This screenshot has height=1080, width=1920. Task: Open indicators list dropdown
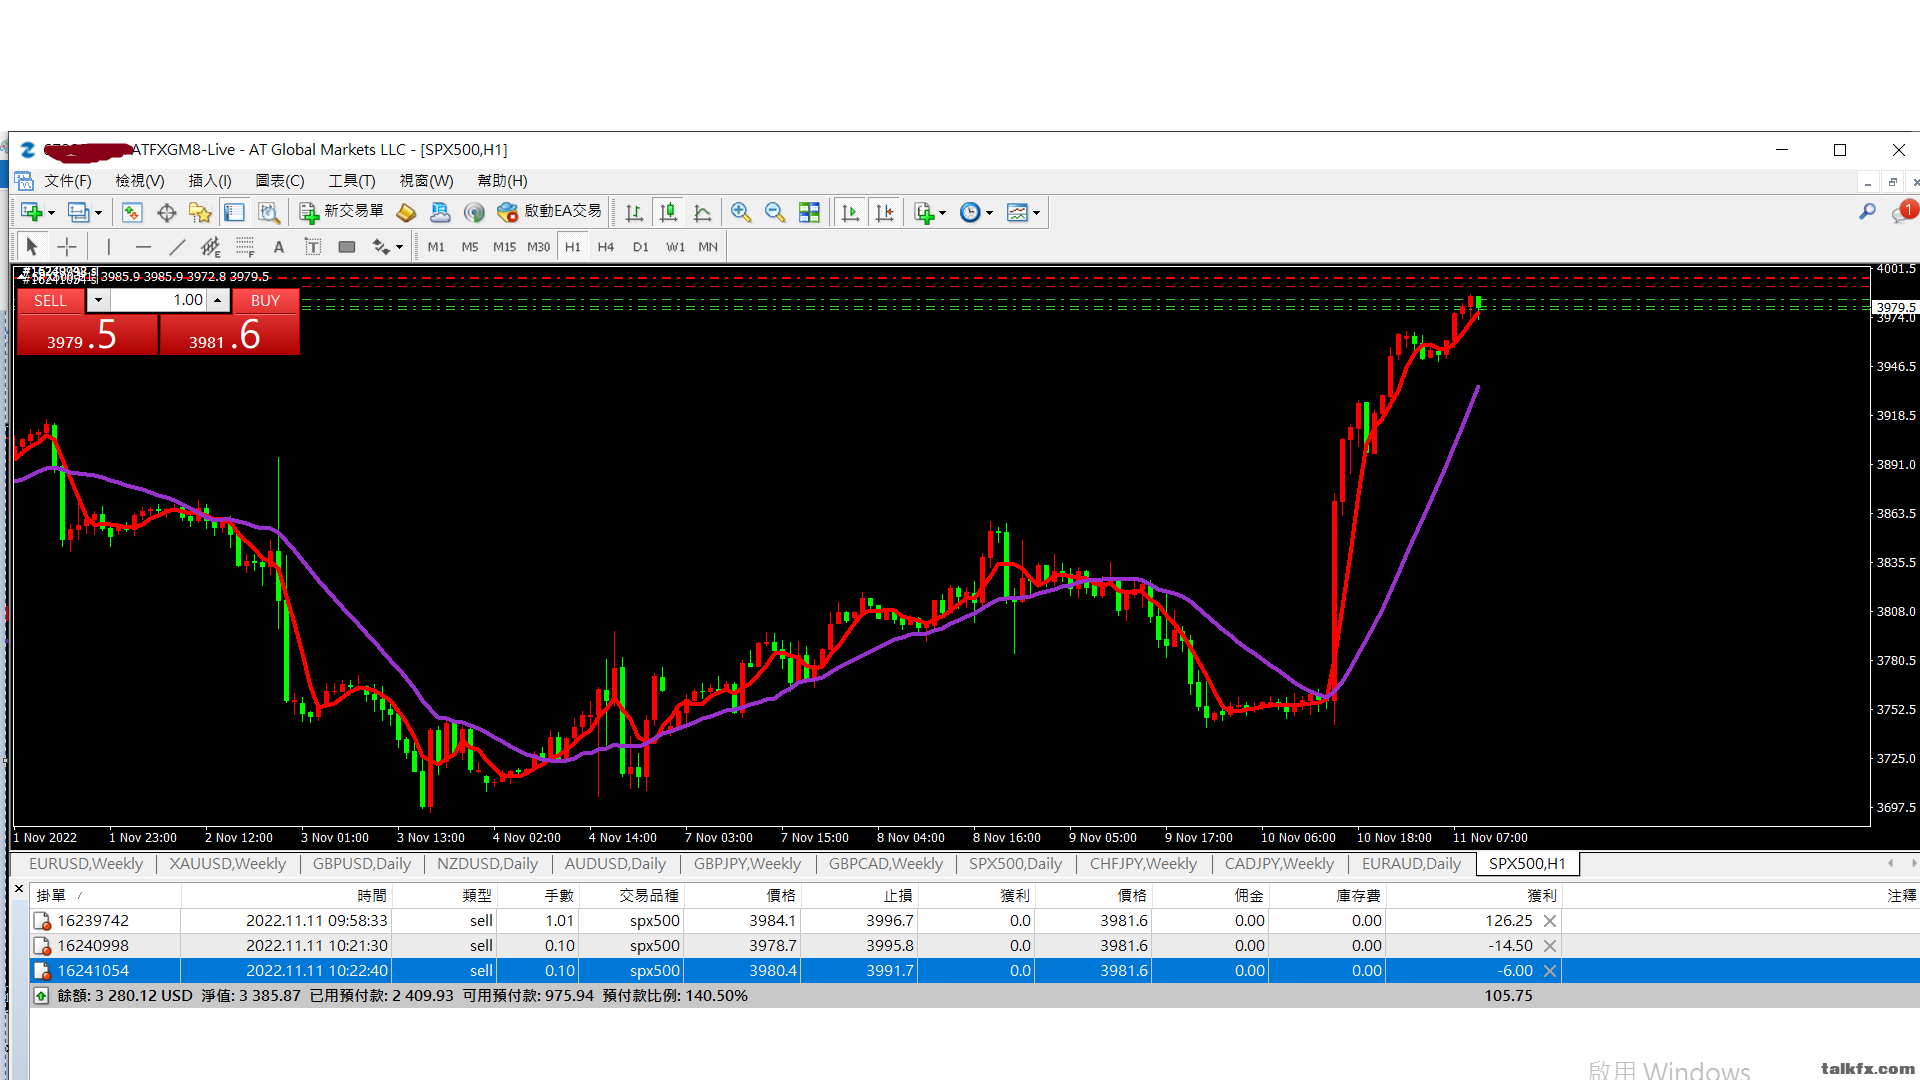(929, 212)
